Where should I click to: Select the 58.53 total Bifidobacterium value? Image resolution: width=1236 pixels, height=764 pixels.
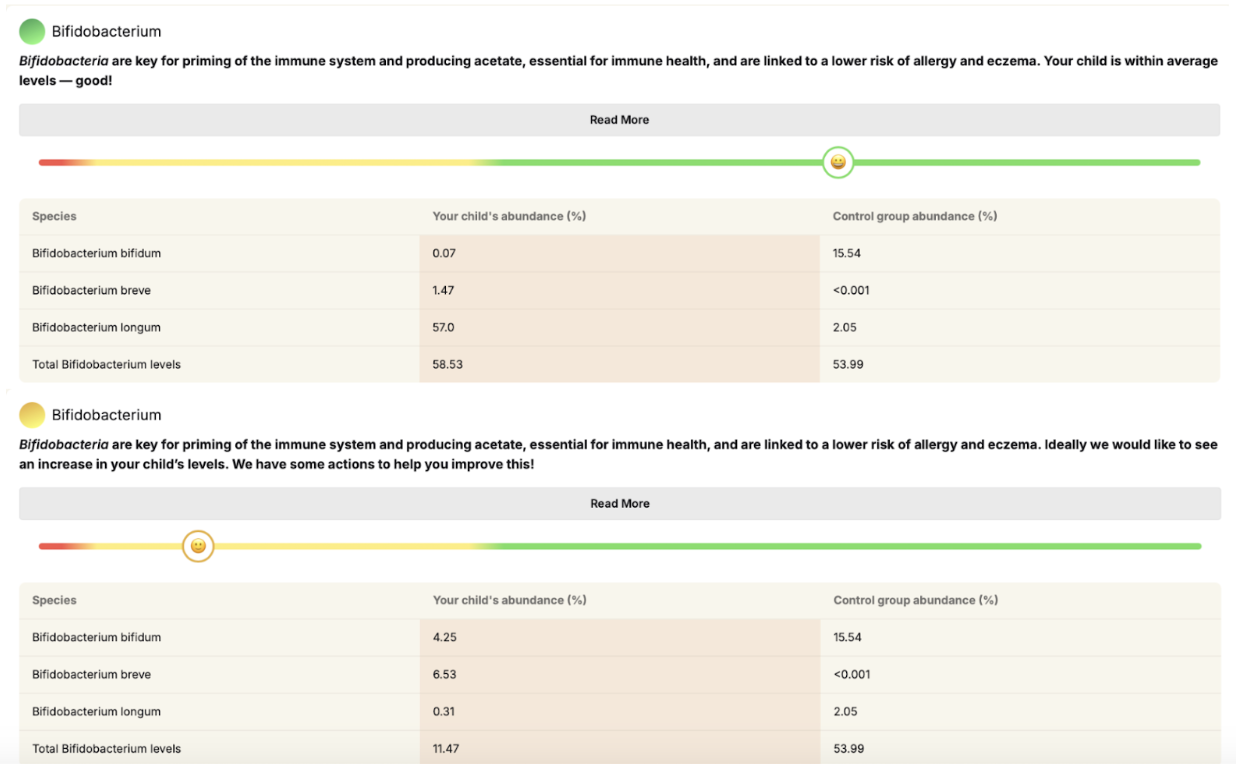[x=447, y=365]
